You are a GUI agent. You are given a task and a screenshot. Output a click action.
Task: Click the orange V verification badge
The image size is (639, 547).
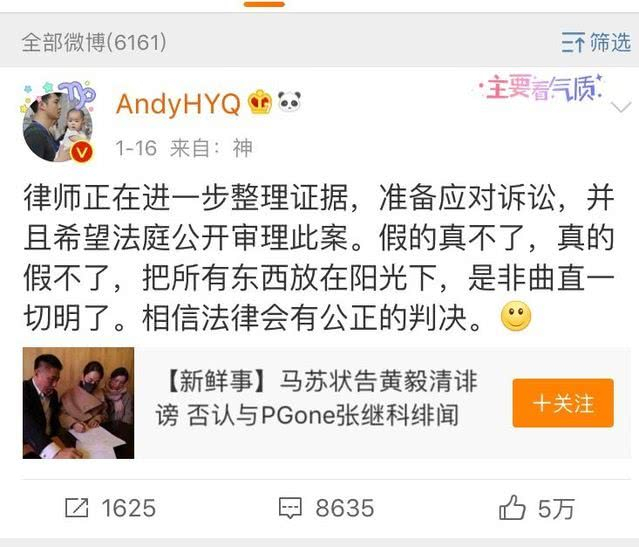(x=82, y=152)
